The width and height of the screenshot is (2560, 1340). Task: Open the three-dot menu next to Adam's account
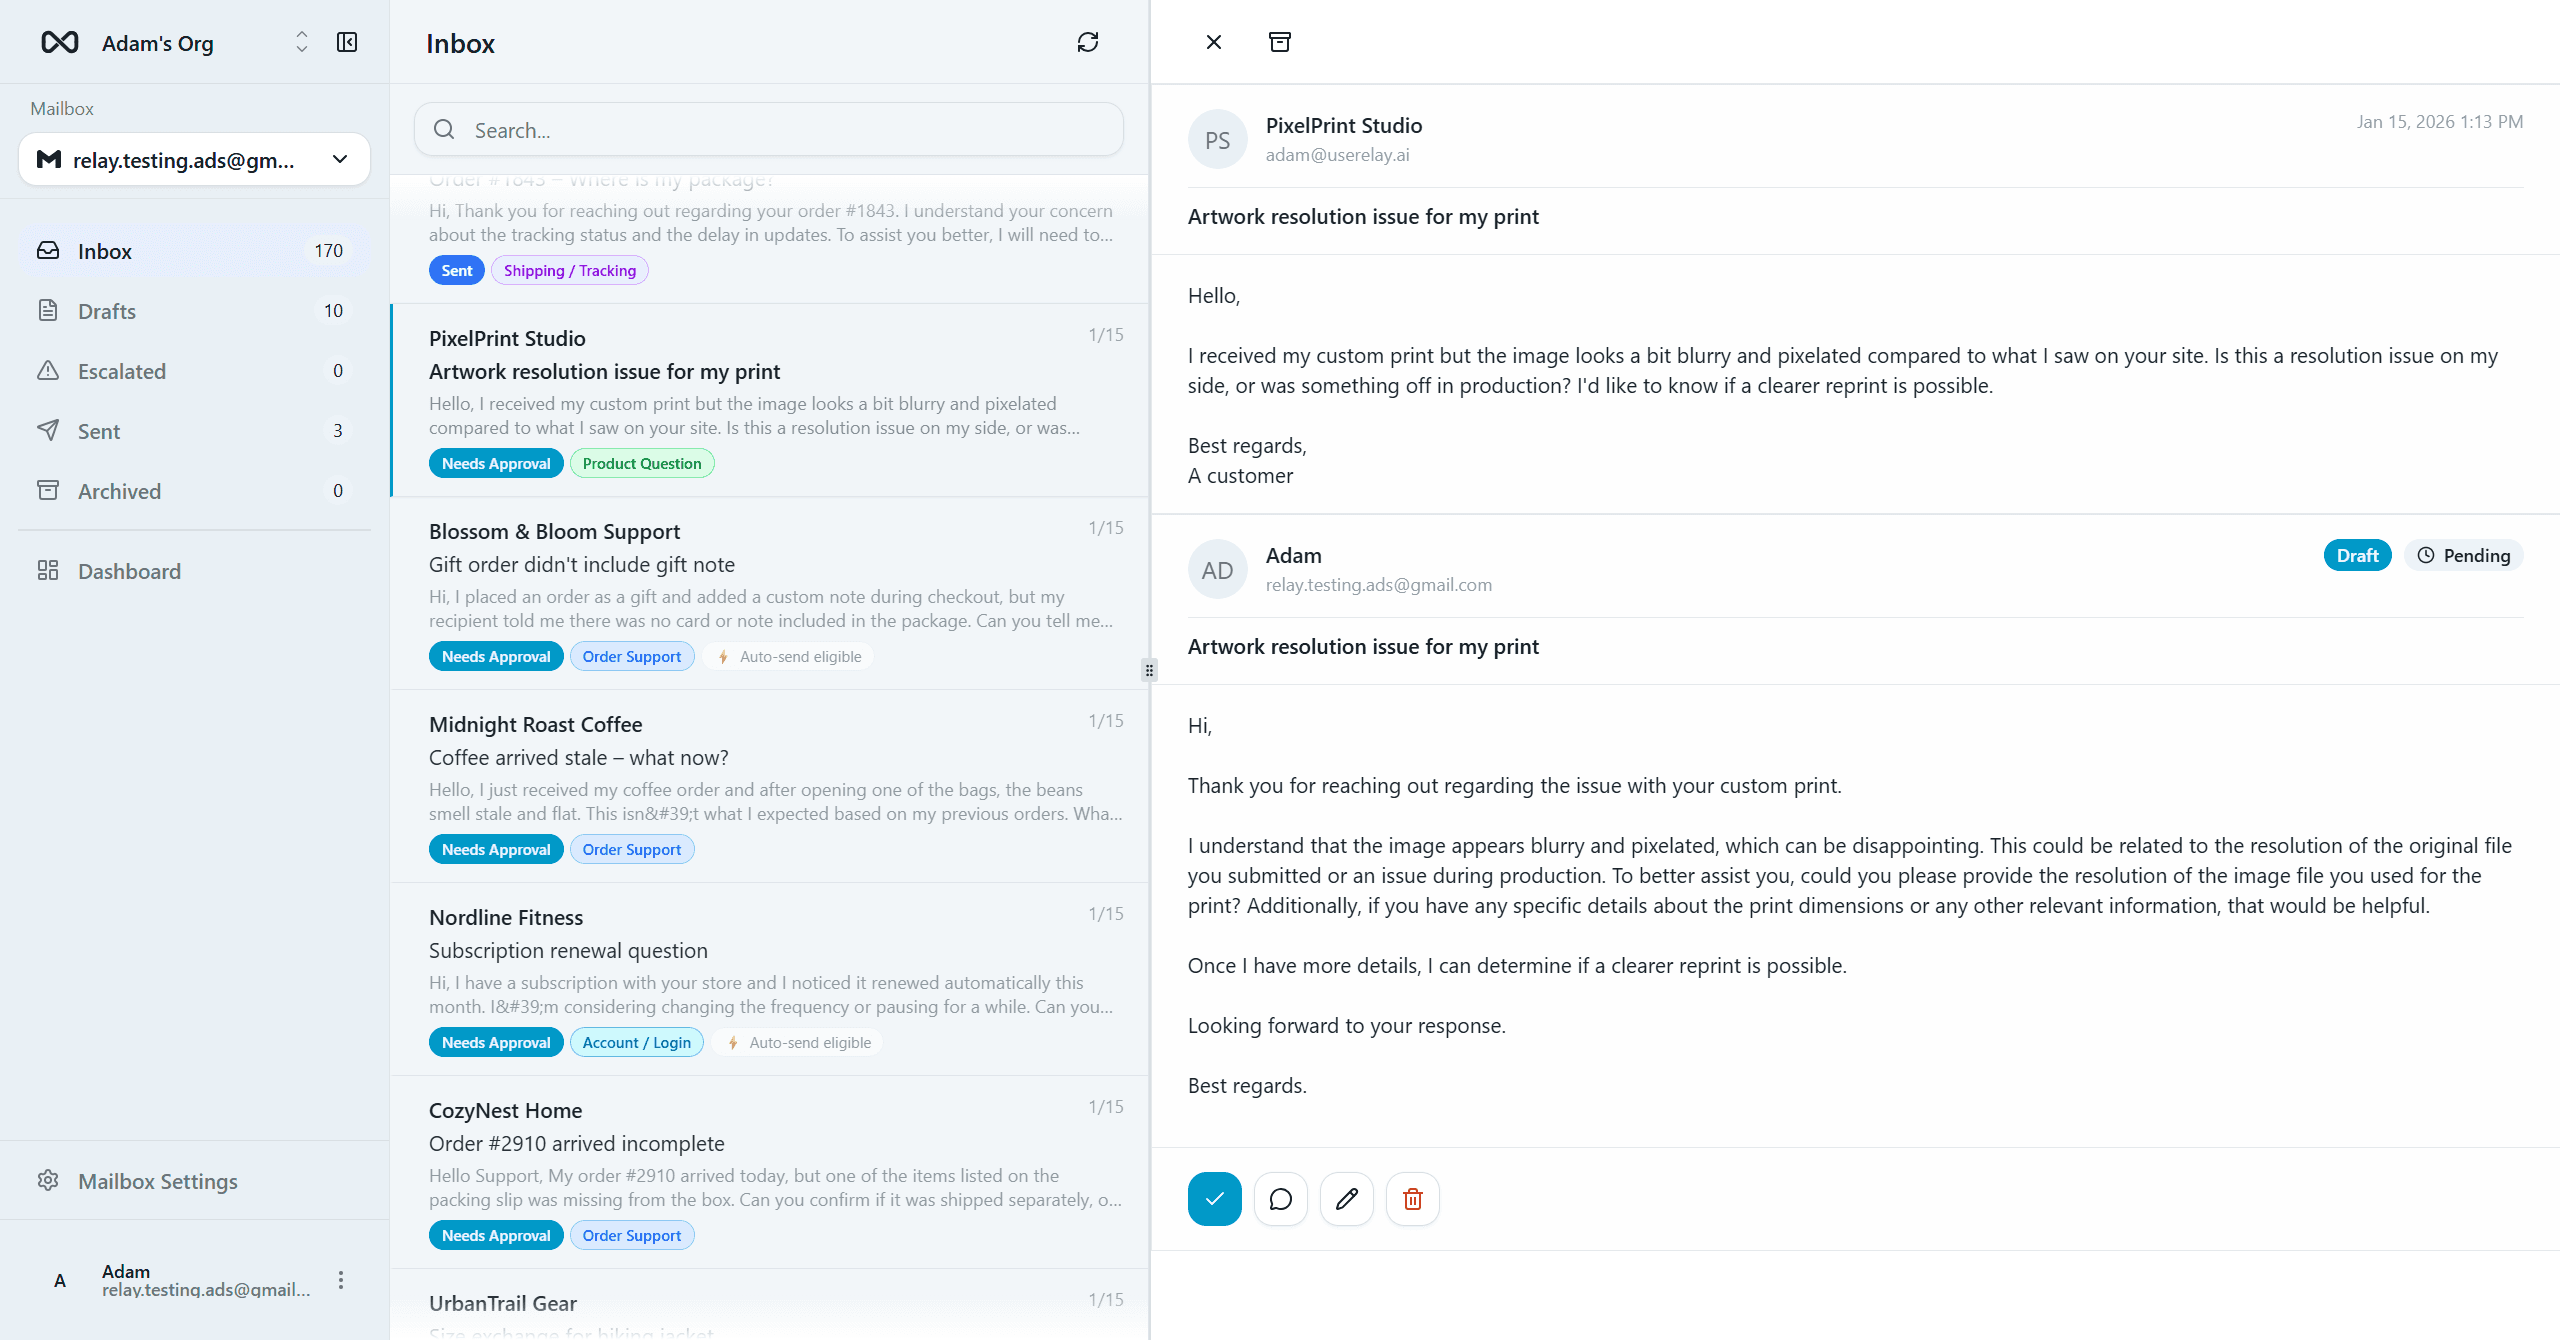click(x=340, y=1280)
